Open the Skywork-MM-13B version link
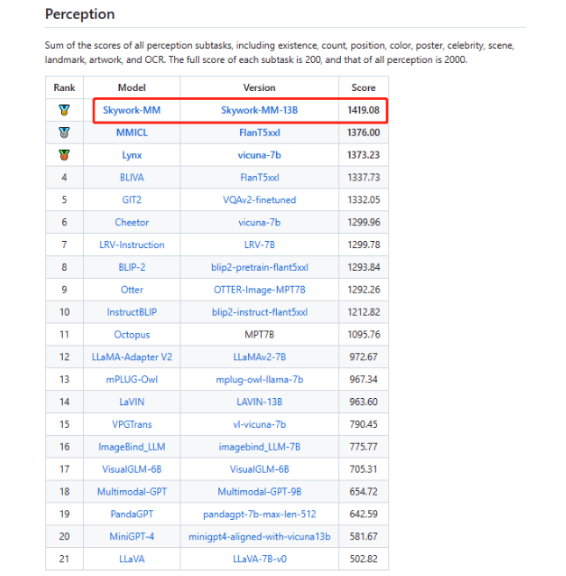The image size is (566, 576). tap(259, 110)
